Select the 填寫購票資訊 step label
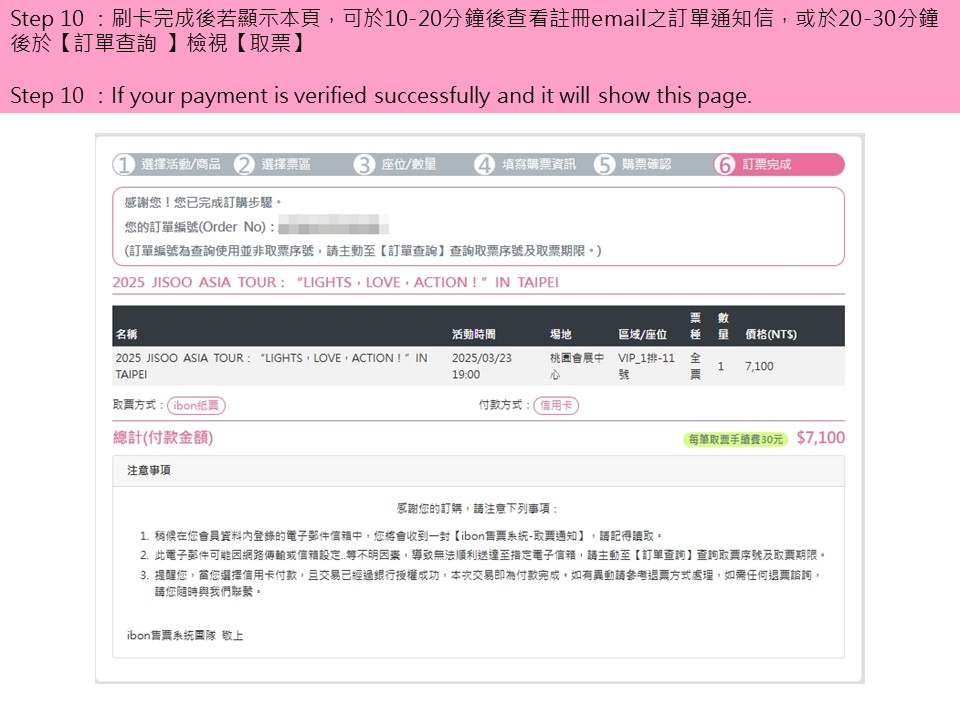The width and height of the screenshot is (960, 720). [x=538, y=165]
